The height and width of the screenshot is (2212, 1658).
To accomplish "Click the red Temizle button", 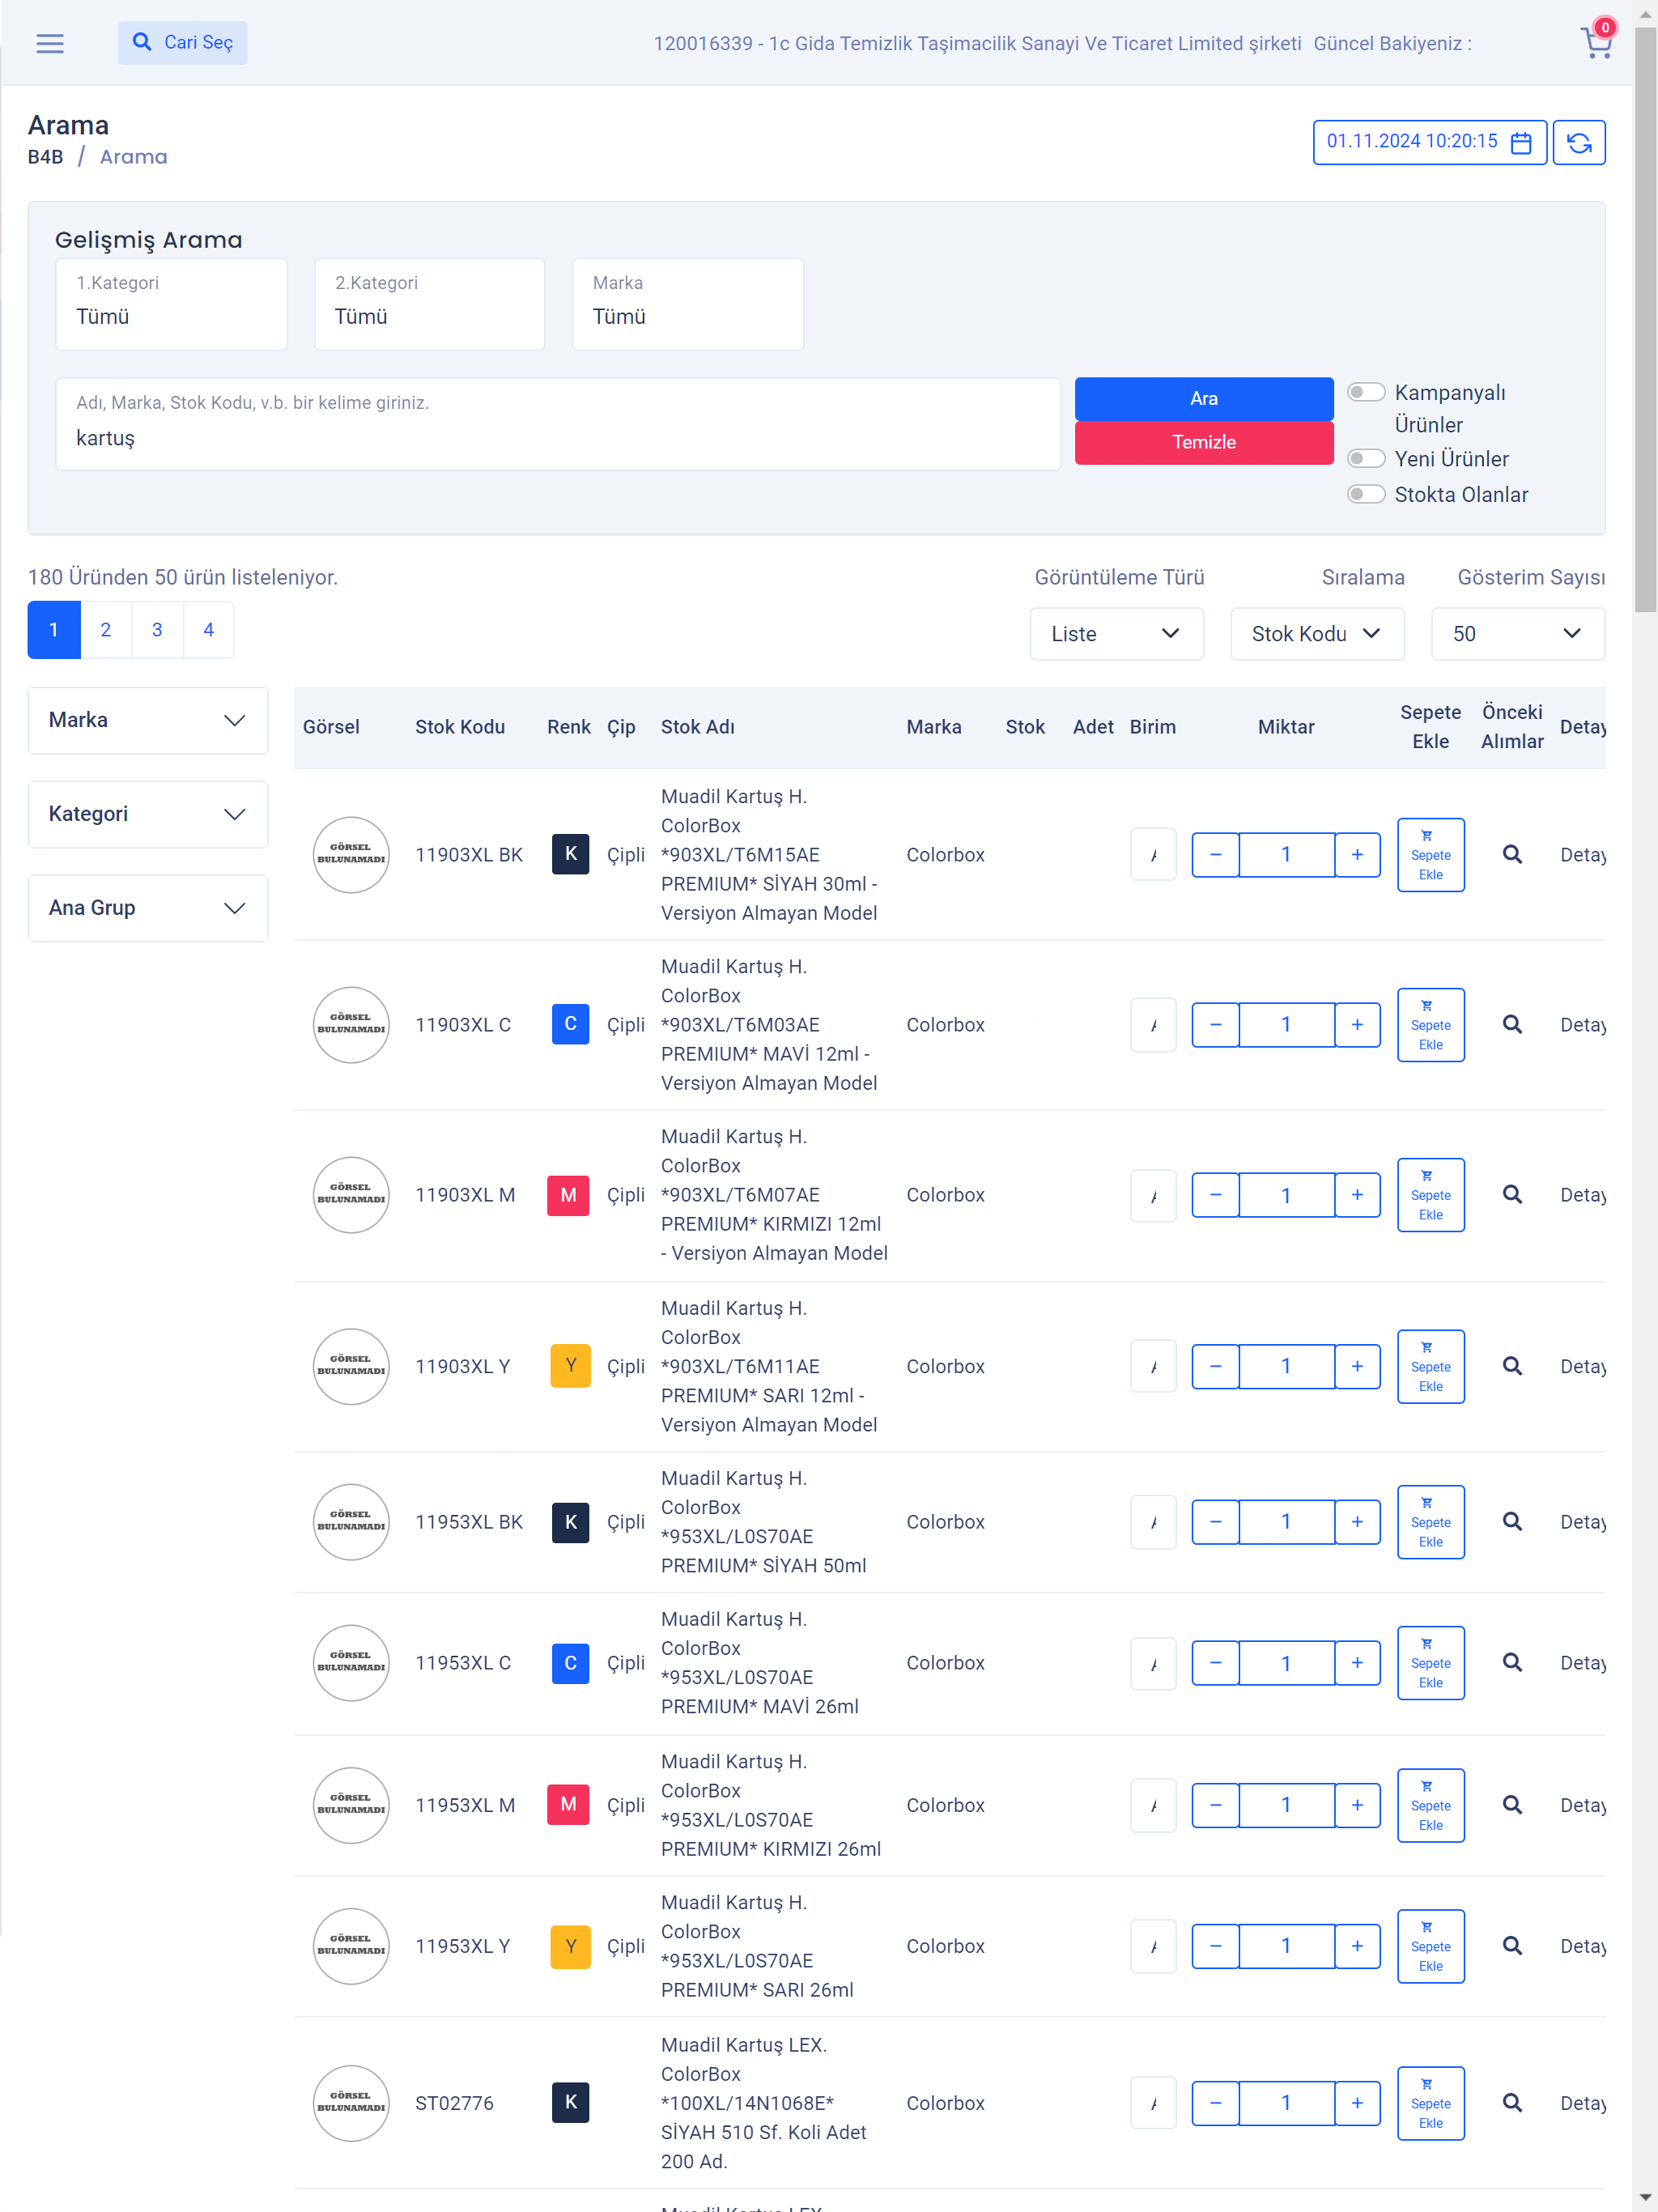I will (1203, 443).
